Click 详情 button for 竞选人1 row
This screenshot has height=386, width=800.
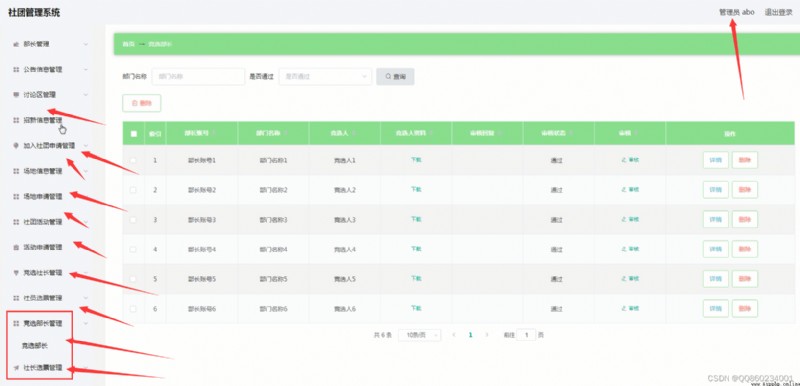(x=716, y=160)
